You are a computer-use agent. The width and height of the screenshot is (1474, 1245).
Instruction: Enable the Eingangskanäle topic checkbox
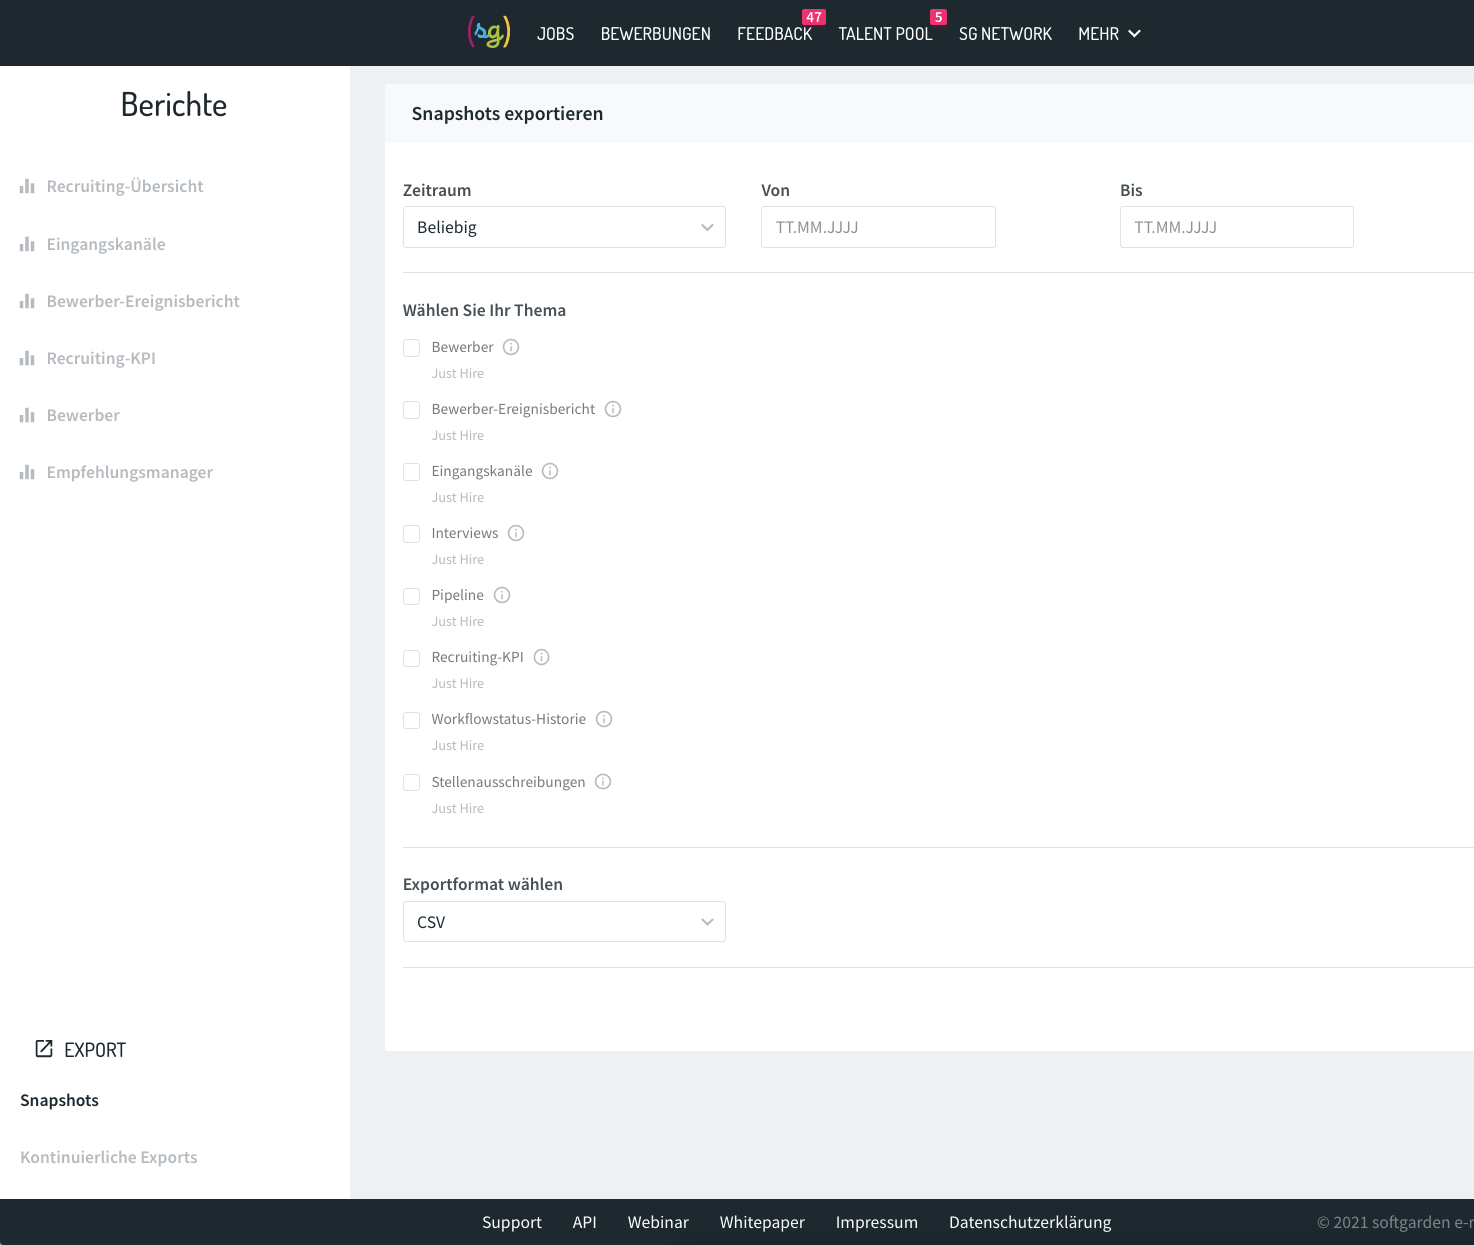(x=411, y=472)
